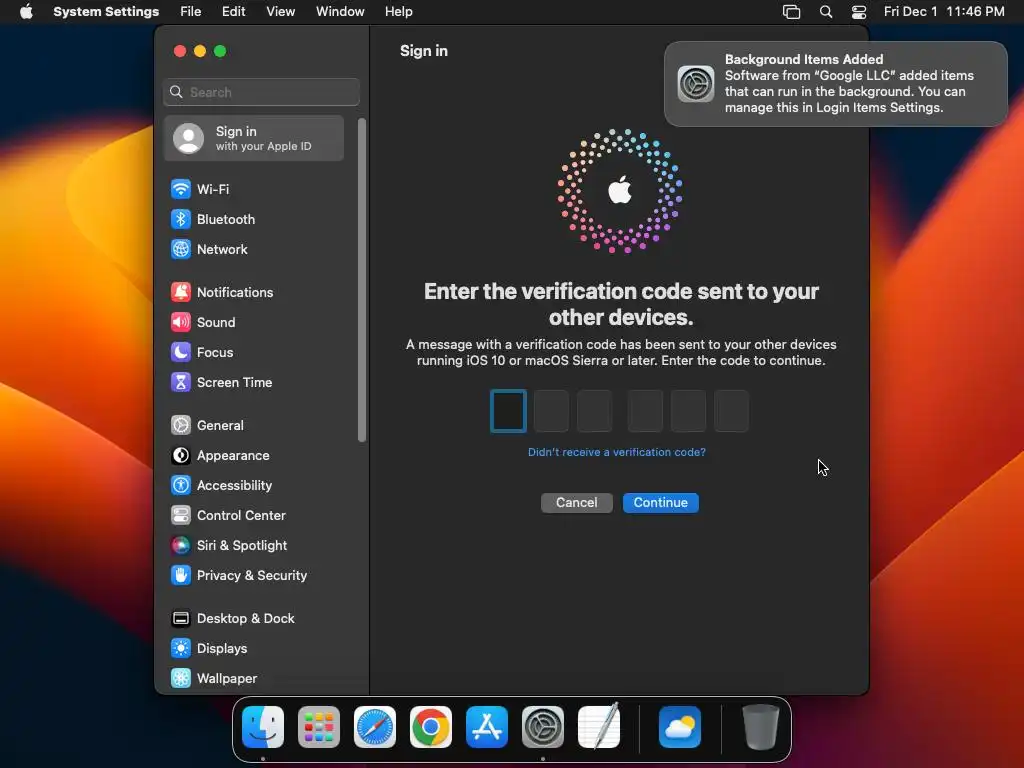Select Focus moon icon
1024x768 pixels.
[181, 353]
